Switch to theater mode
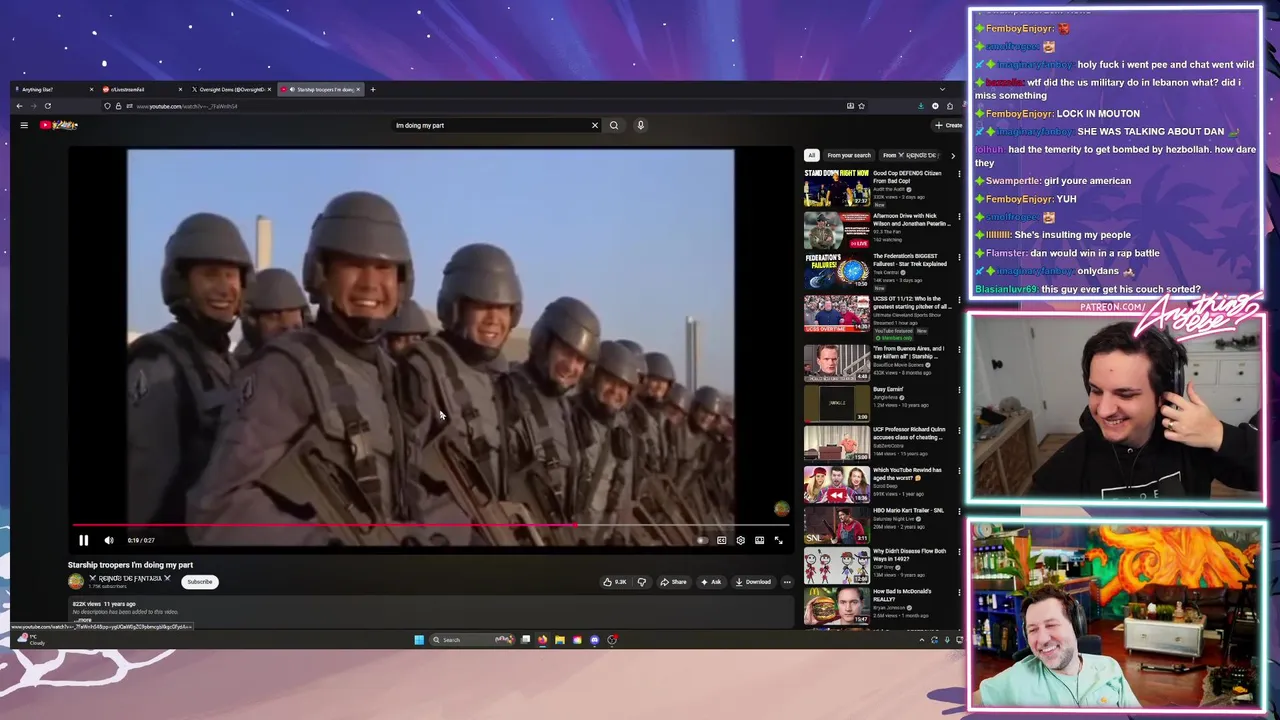This screenshot has width=1280, height=720. point(760,540)
